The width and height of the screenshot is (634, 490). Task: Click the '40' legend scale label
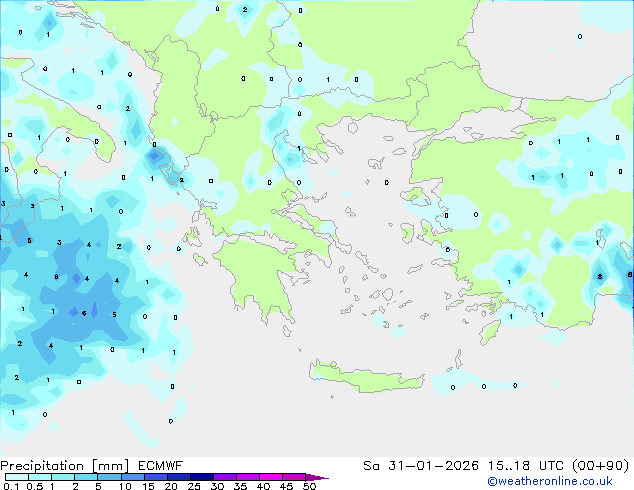(x=263, y=486)
